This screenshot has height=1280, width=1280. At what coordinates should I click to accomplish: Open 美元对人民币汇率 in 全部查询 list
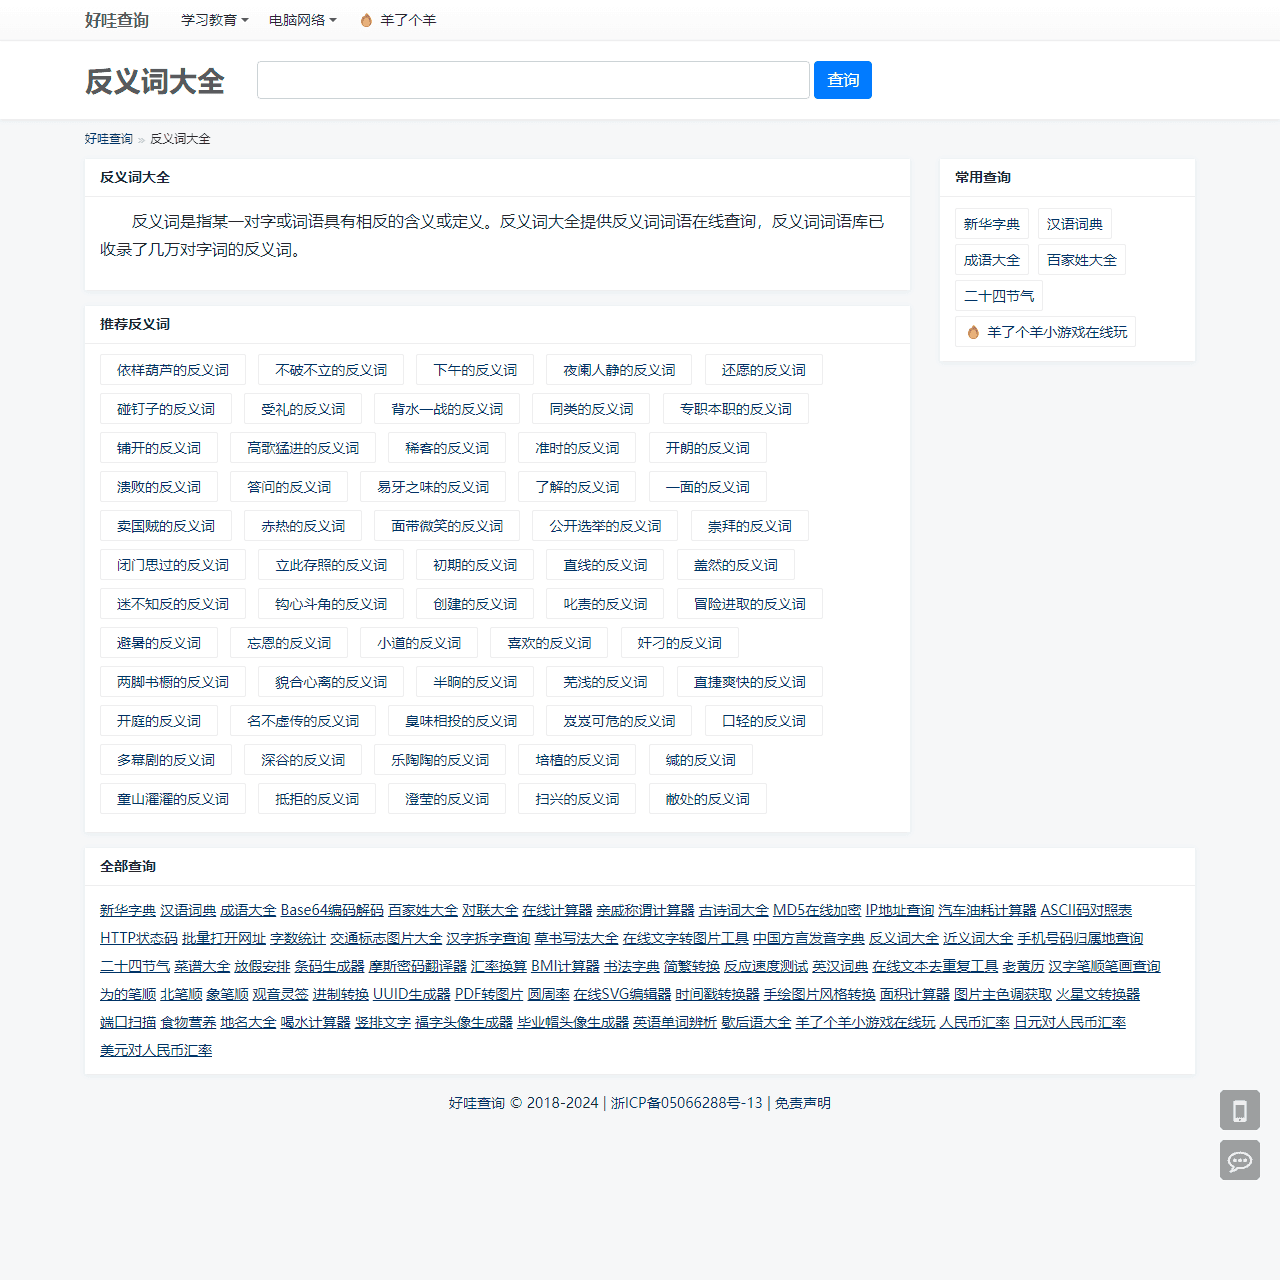pos(156,1050)
